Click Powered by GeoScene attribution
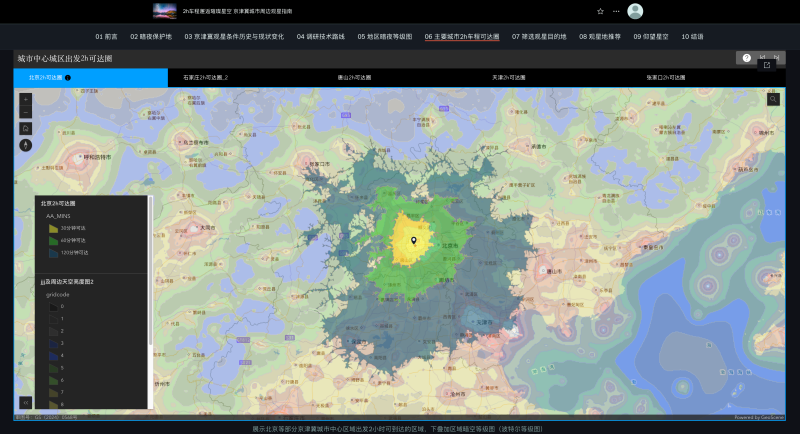This screenshot has width=800, height=434. click(x=759, y=417)
